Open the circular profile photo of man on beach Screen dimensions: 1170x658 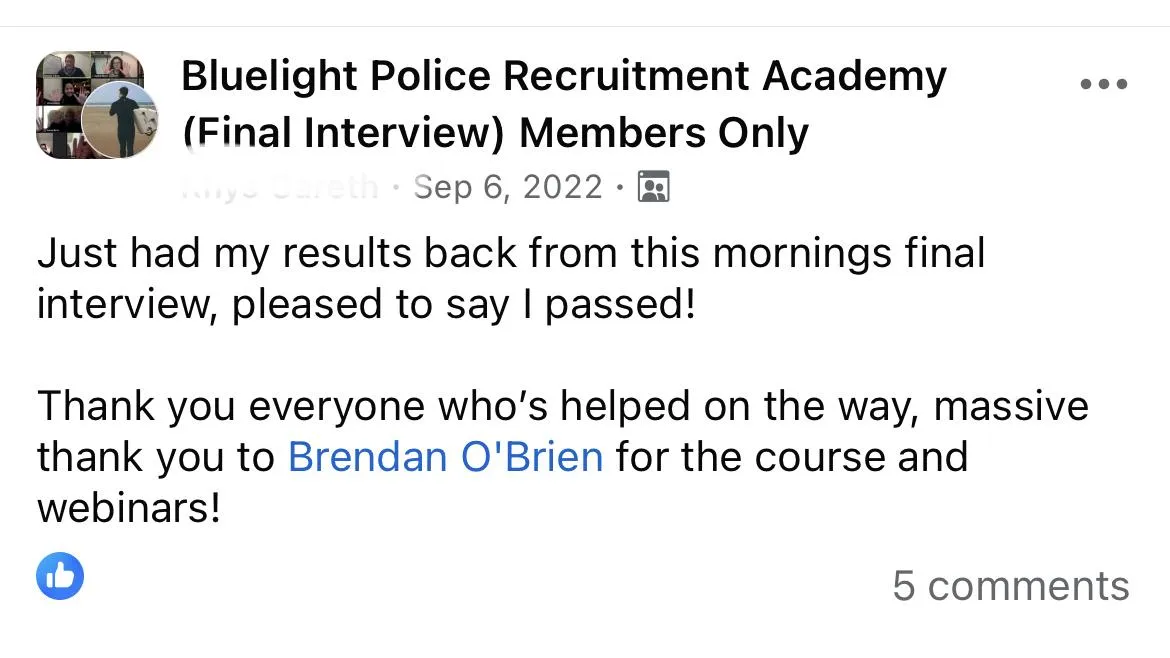[119, 120]
